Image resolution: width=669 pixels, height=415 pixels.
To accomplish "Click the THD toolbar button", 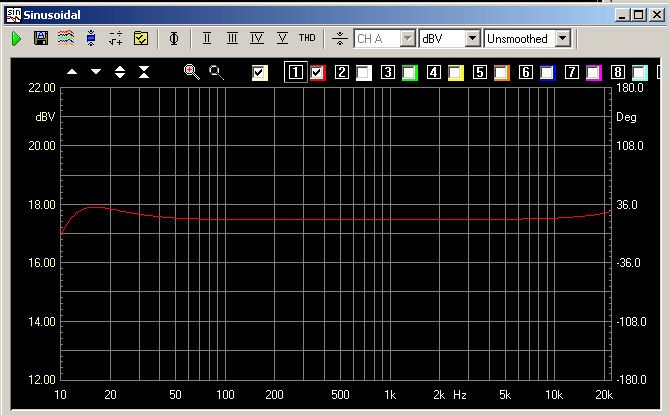I will tap(307, 38).
